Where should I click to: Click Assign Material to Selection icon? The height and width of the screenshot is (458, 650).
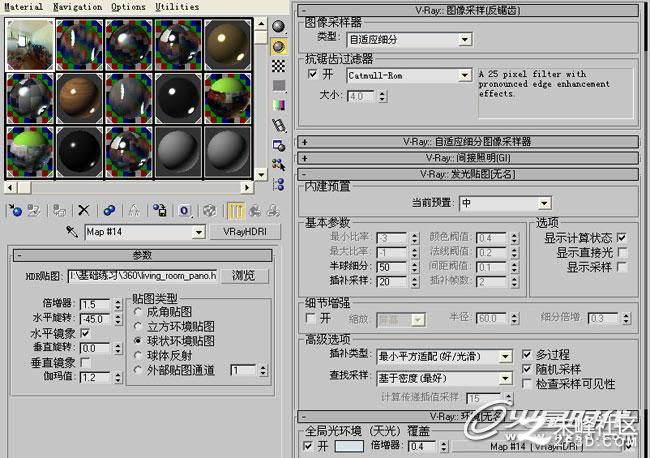[59, 211]
